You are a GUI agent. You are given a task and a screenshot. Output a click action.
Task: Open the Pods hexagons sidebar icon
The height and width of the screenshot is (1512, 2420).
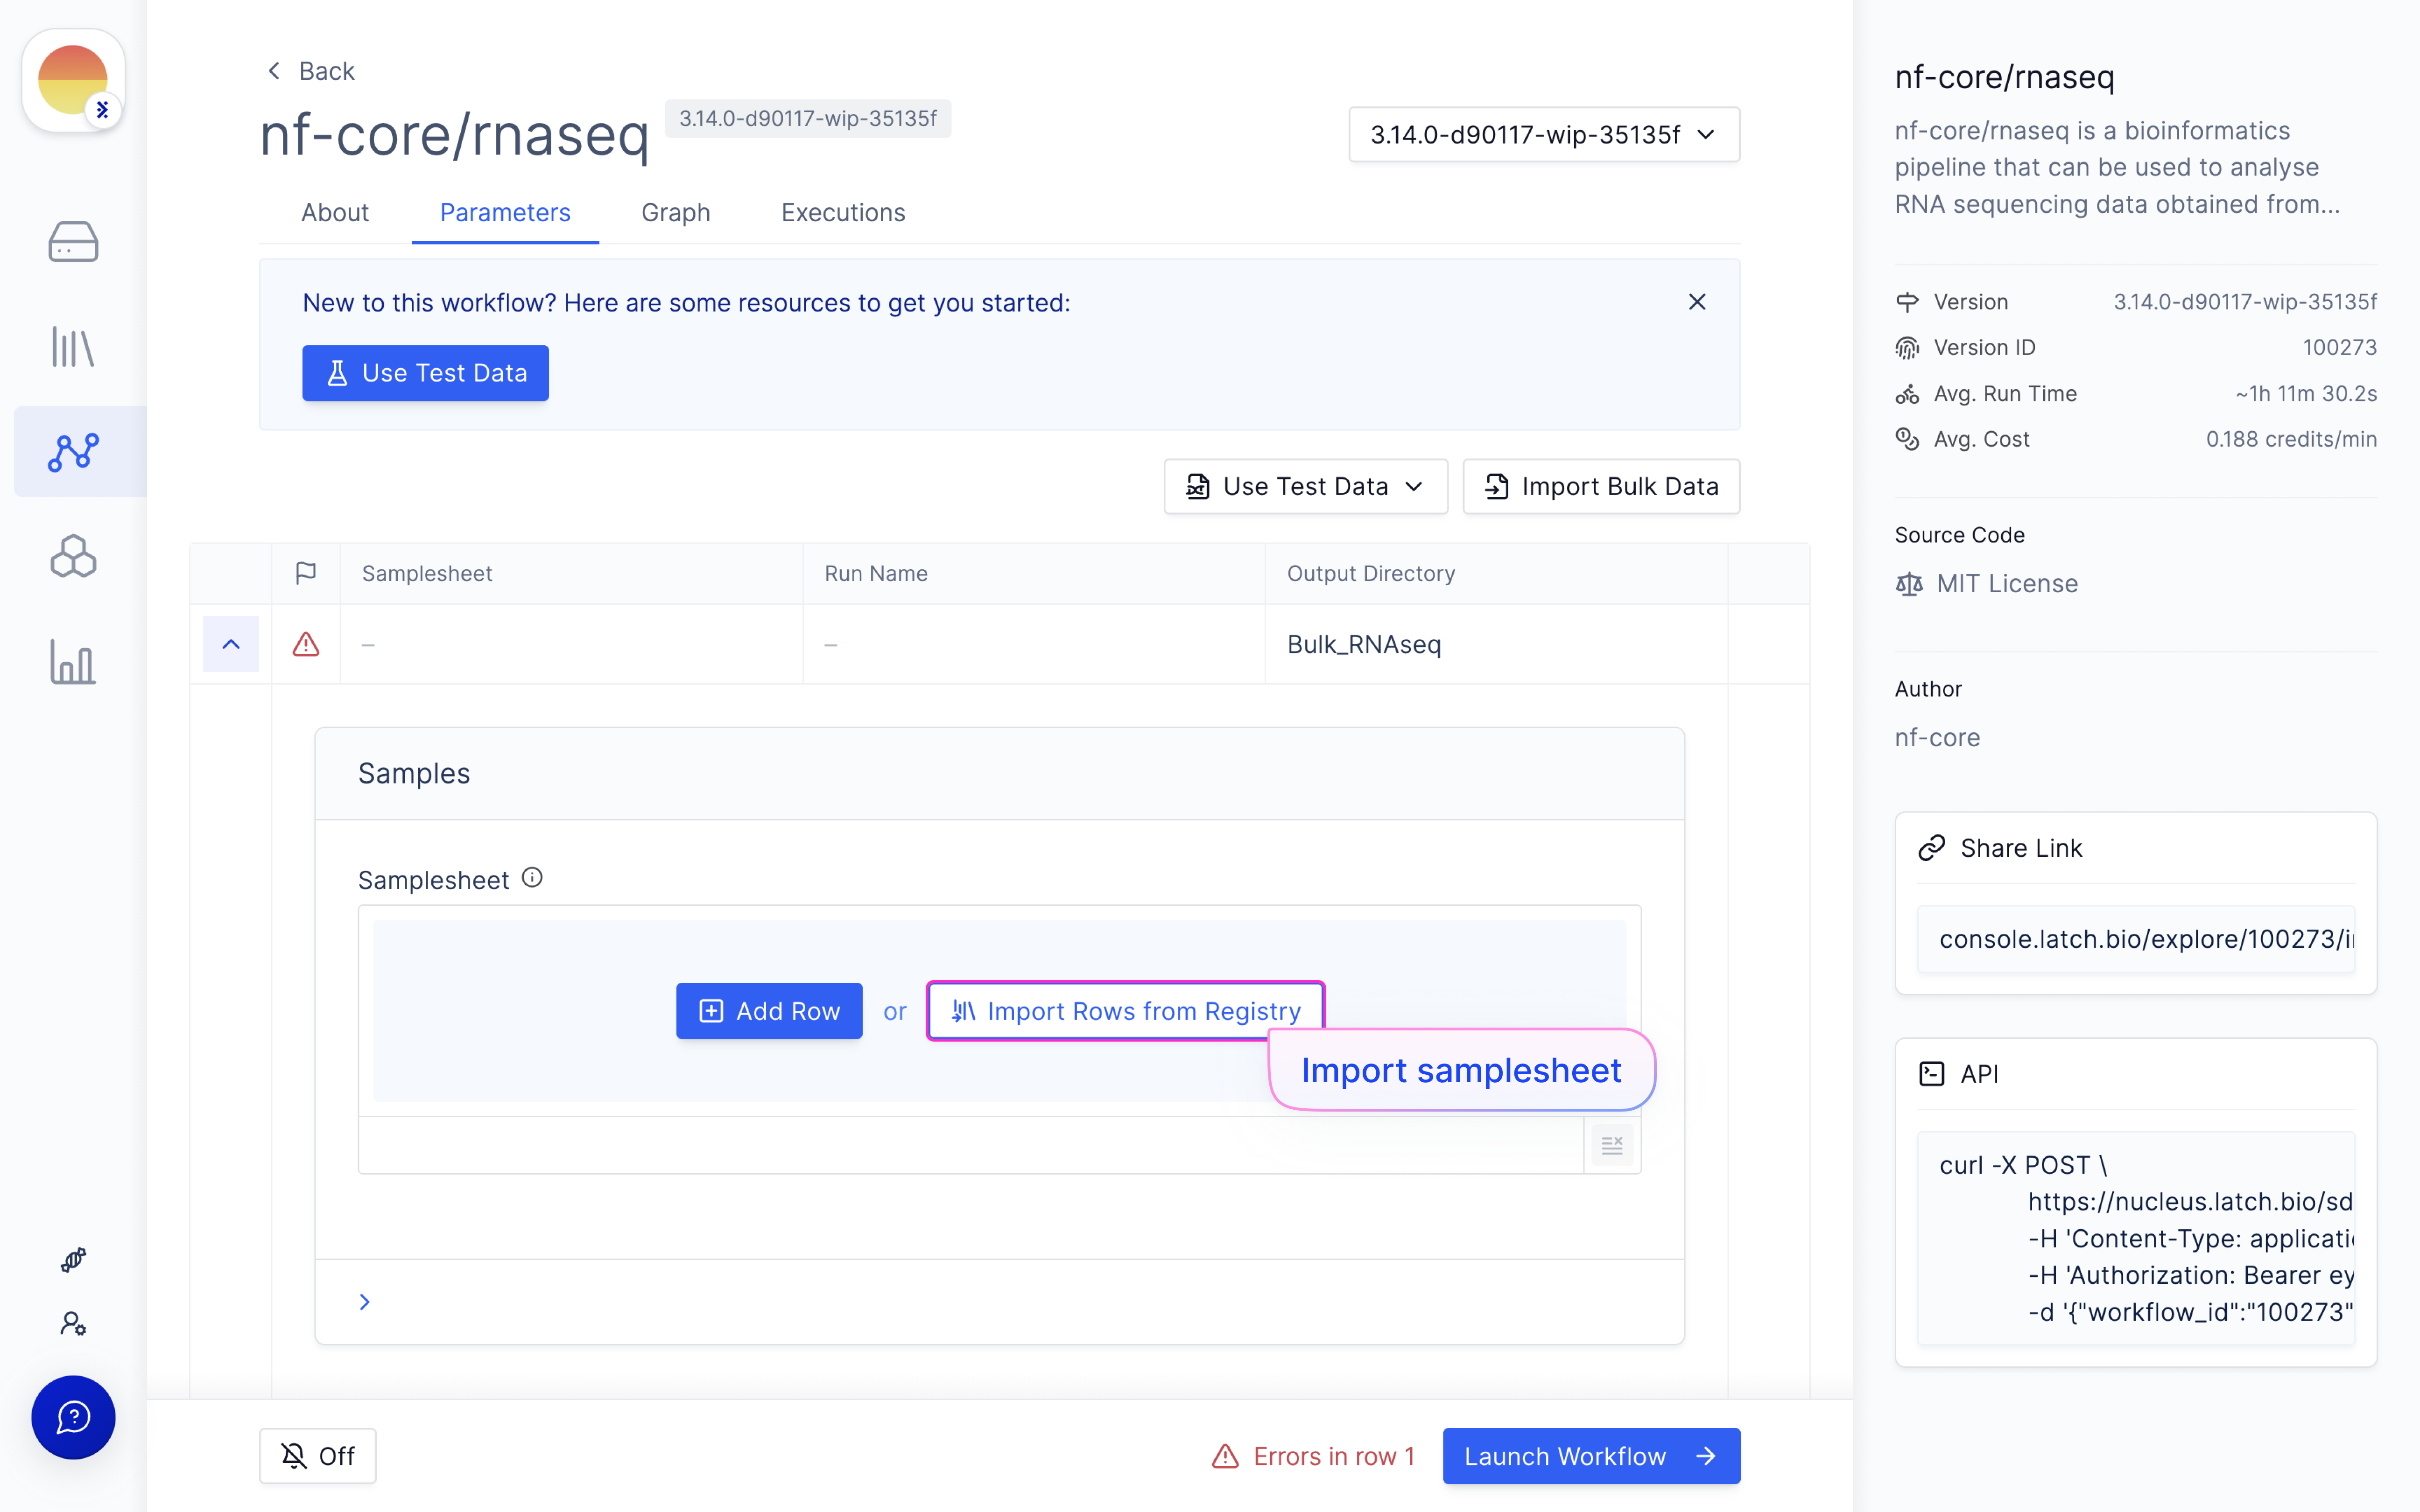click(x=73, y=556)
